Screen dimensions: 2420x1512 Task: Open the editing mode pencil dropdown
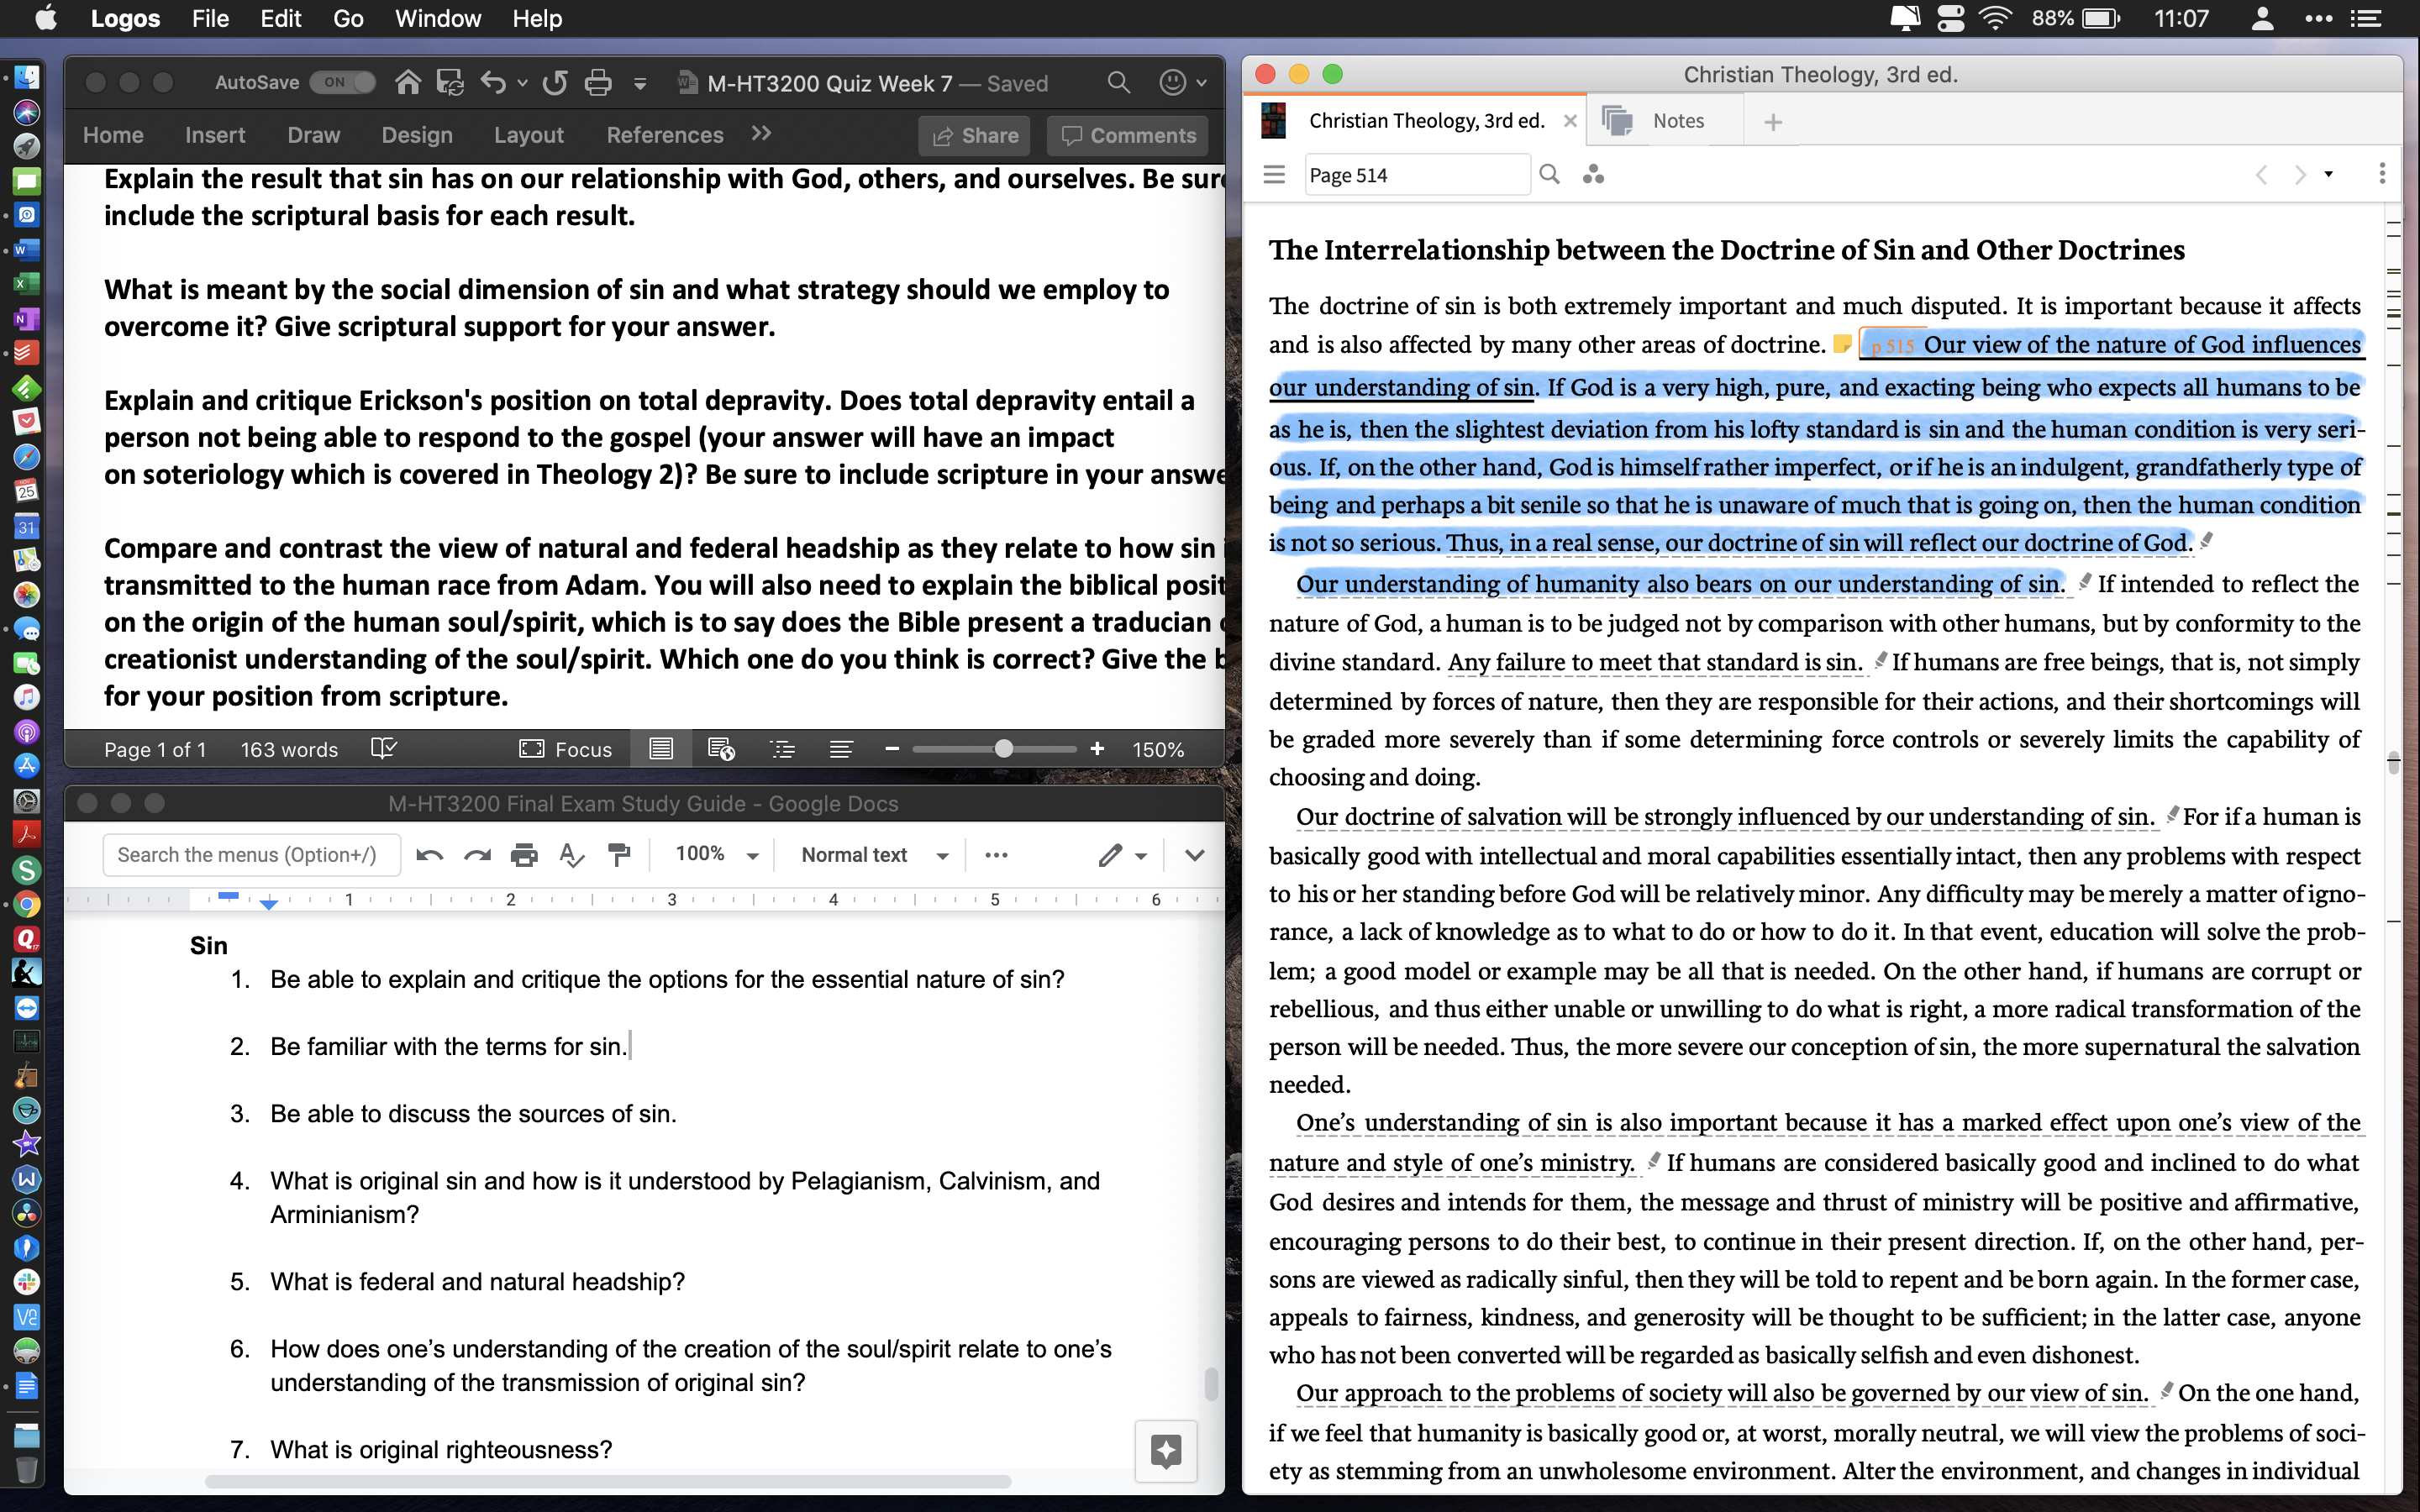click(1122, 855)
